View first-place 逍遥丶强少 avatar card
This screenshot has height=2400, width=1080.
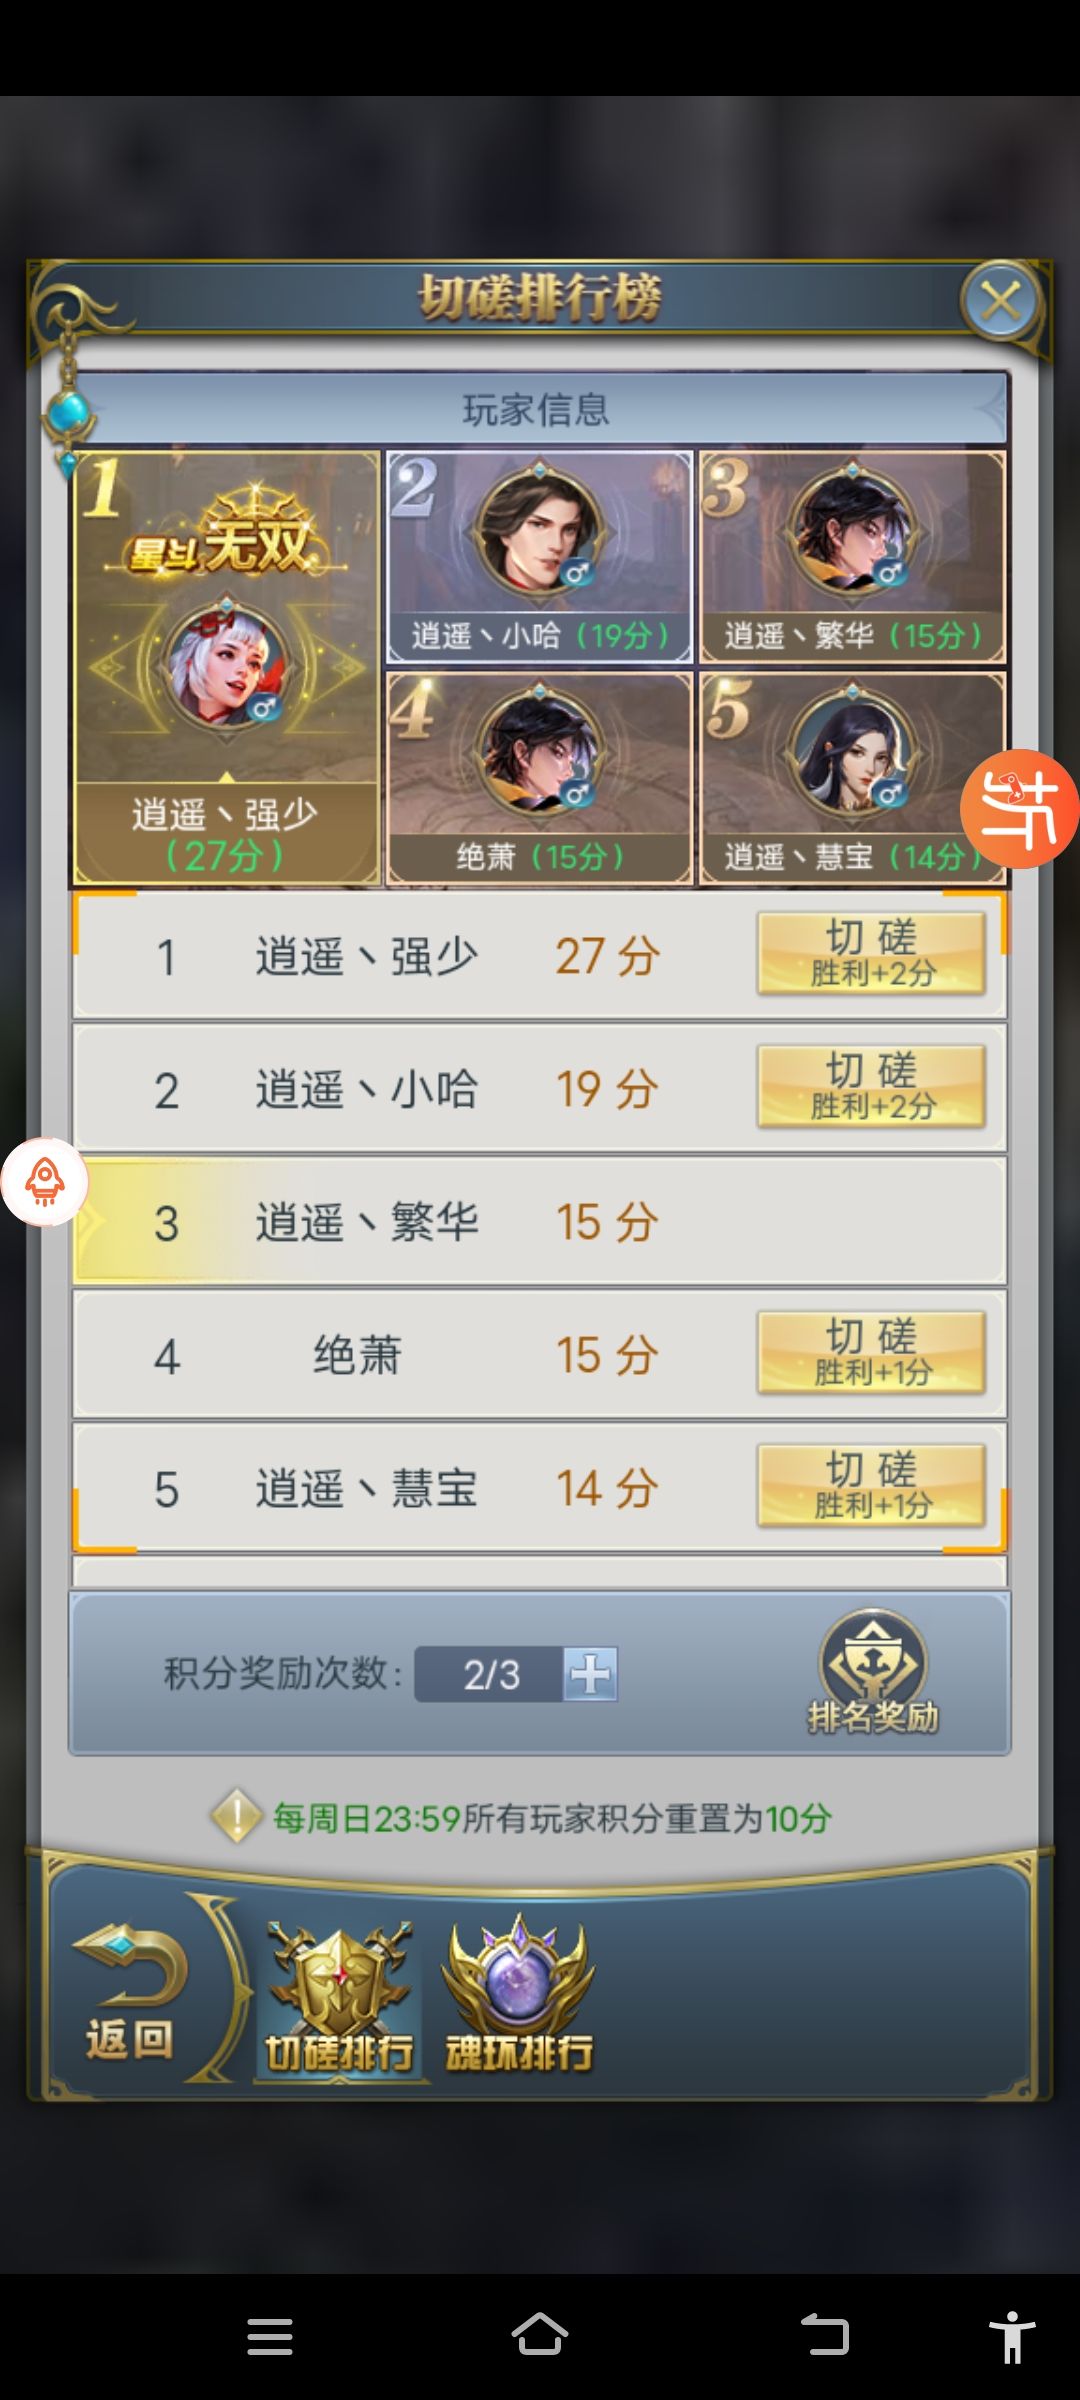pyautogui.click(x=227, y=668)
